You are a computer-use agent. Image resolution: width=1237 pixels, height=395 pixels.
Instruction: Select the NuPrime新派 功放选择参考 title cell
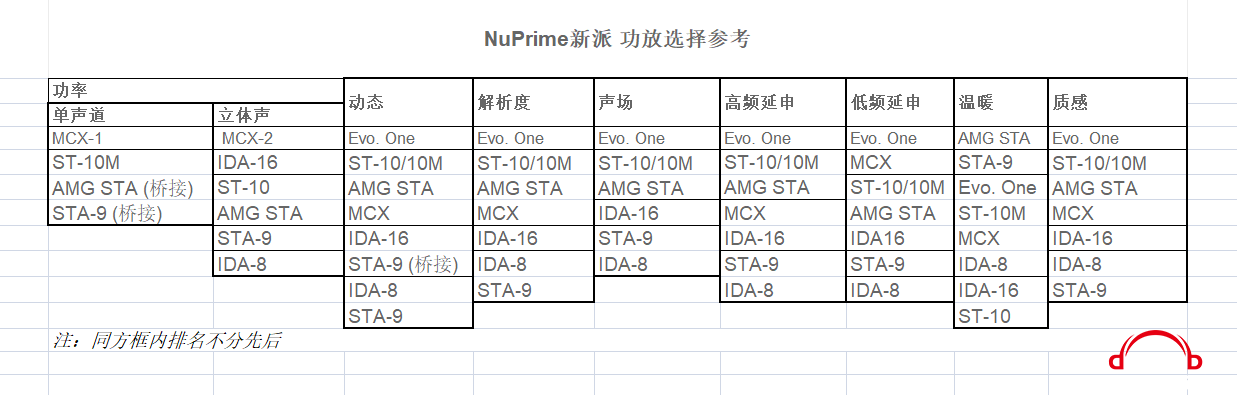617,39
